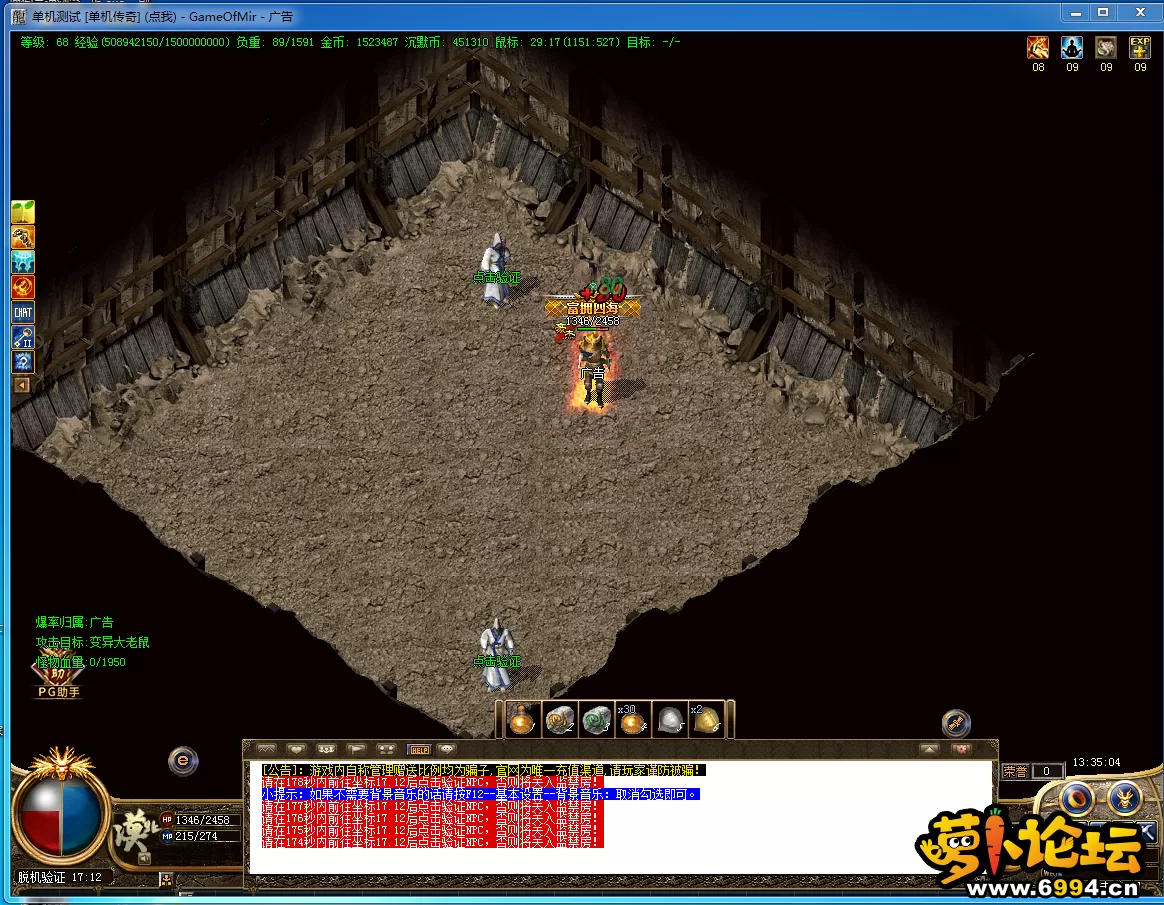Open the CHAT sidebar button
Screen dimensions: 1164x905
(x=23, y=313)
